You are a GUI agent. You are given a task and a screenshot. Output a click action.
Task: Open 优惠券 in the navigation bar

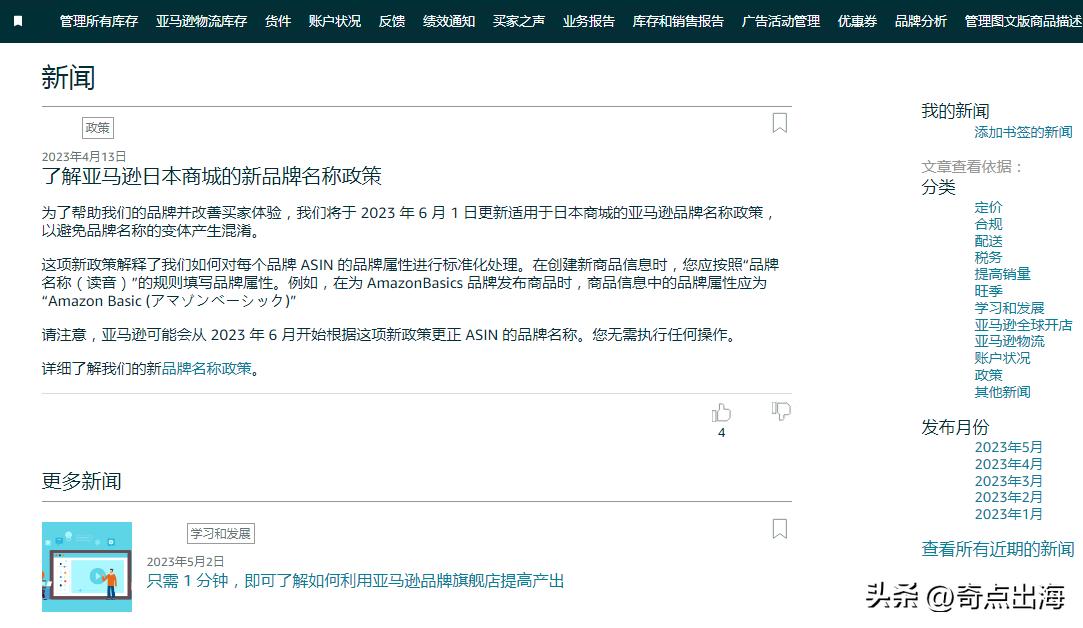click(x=856, y=20)
